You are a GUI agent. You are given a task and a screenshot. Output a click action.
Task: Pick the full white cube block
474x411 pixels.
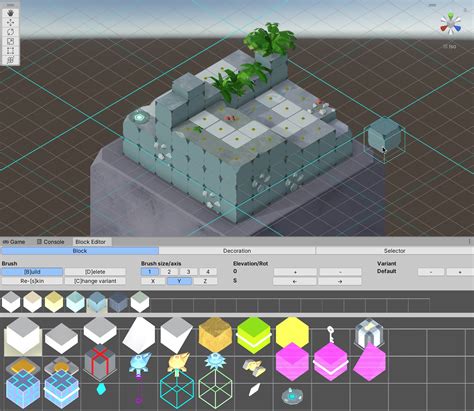coord(22,335)
